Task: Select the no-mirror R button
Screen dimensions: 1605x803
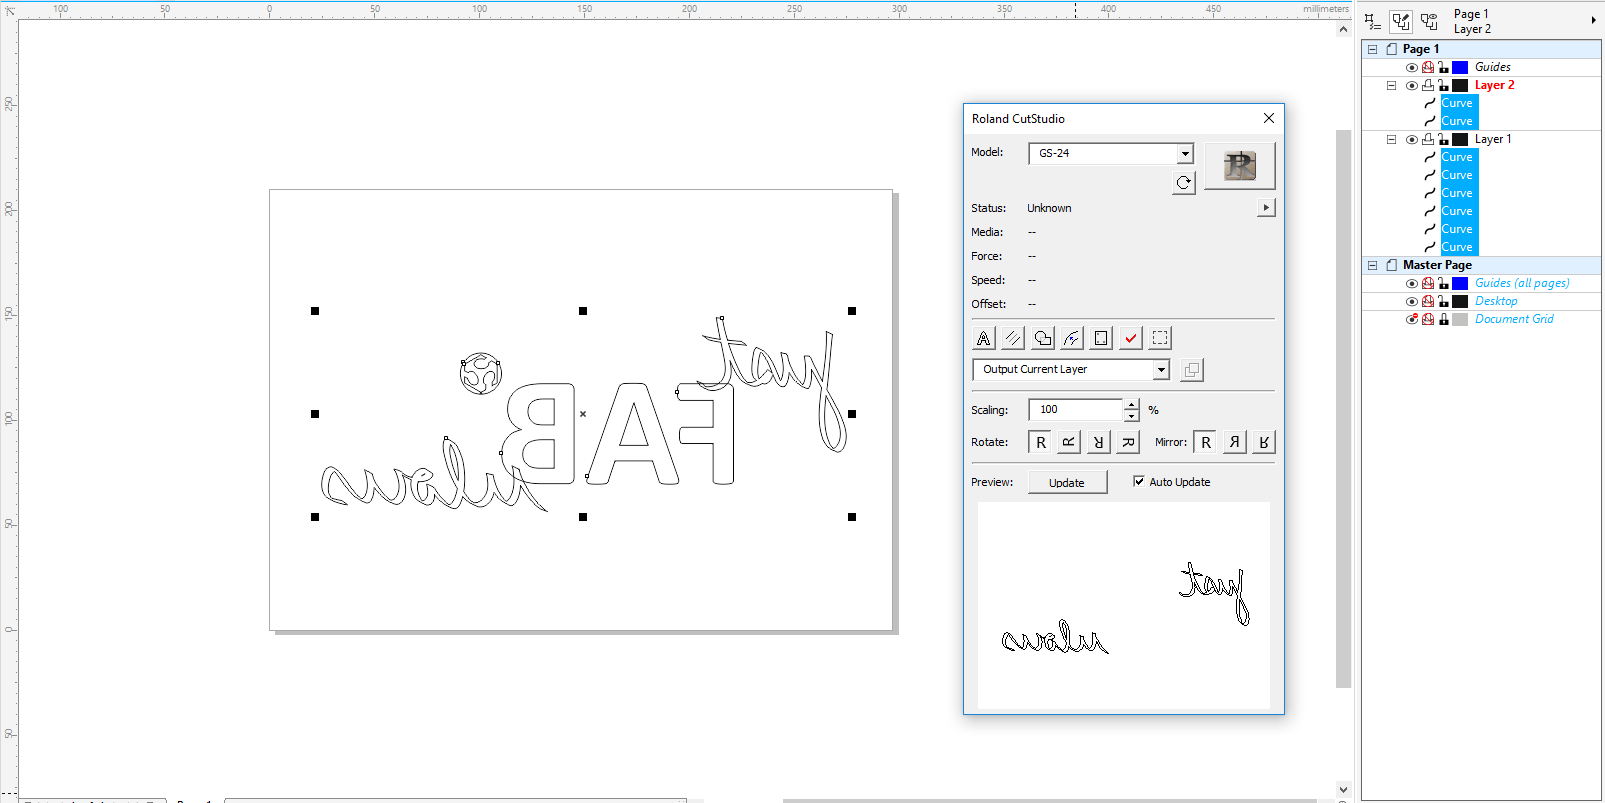Action: point(1206,442)
